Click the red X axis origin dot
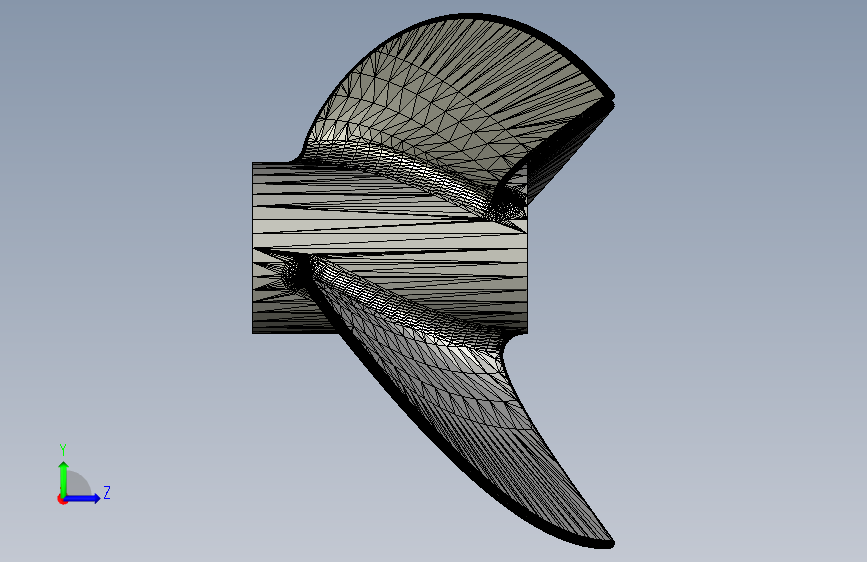The width and height of the screenshot is (867, 562). click(61, 499)
